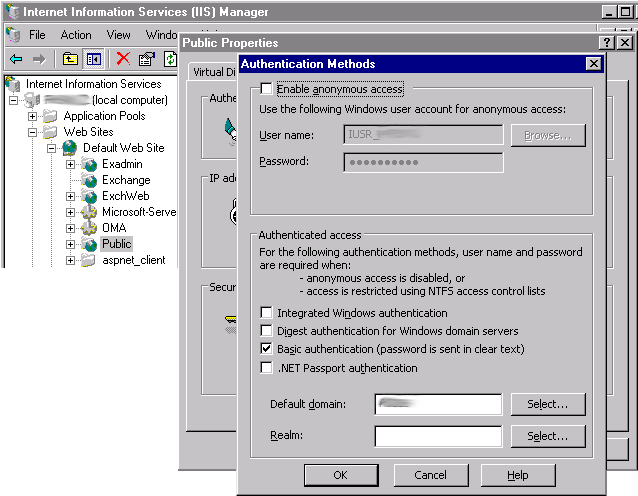Screen dimensions: 638x496
Task: Click the IIS Manager title bar icon
Action: [13, 11]
